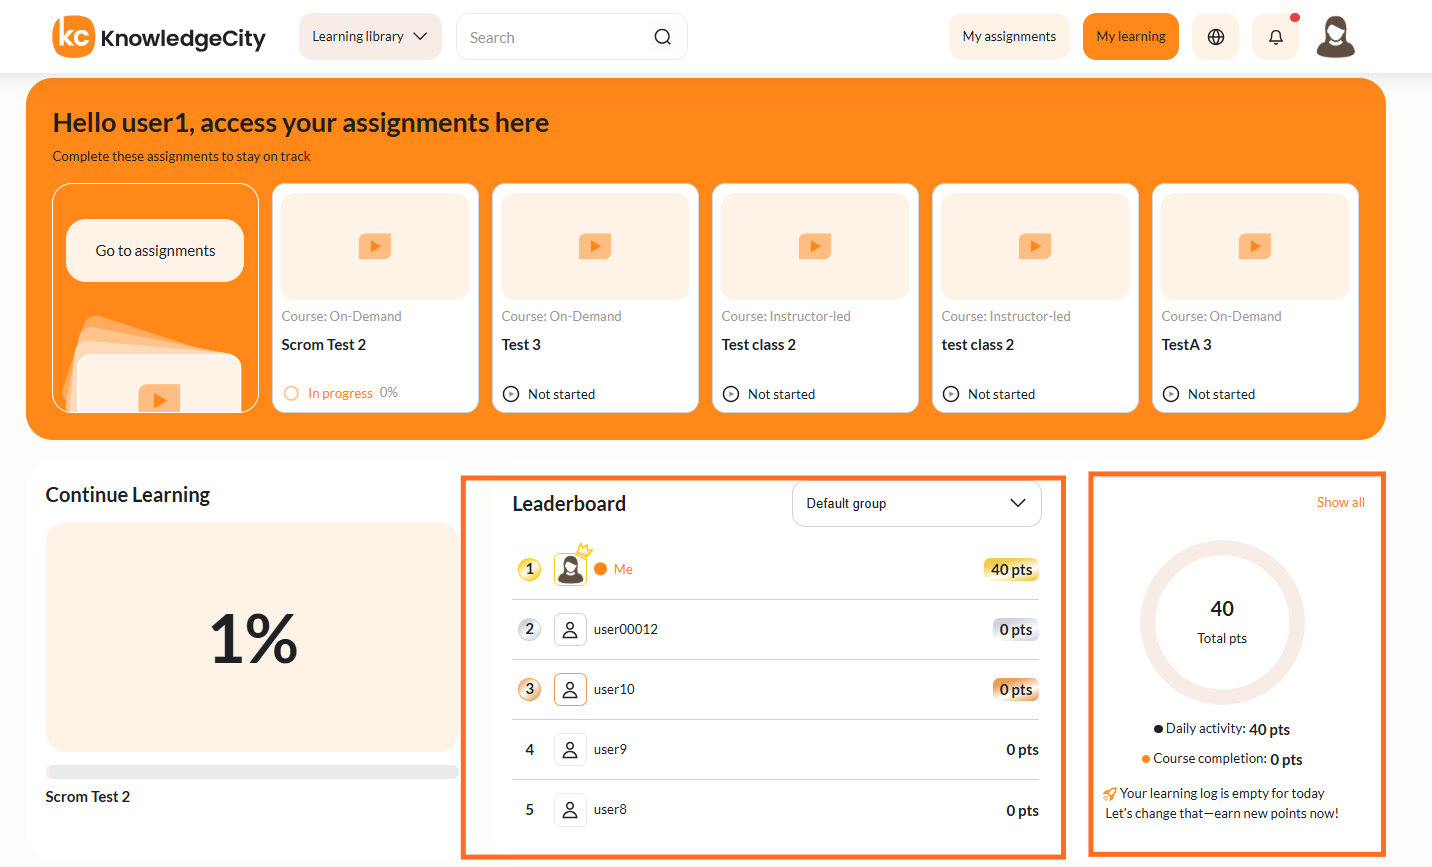The width and height of the screenshot is (1432, 867).
Task: Open the My assignments tab
Action: pyautogui.click(x=1009, y=37)
